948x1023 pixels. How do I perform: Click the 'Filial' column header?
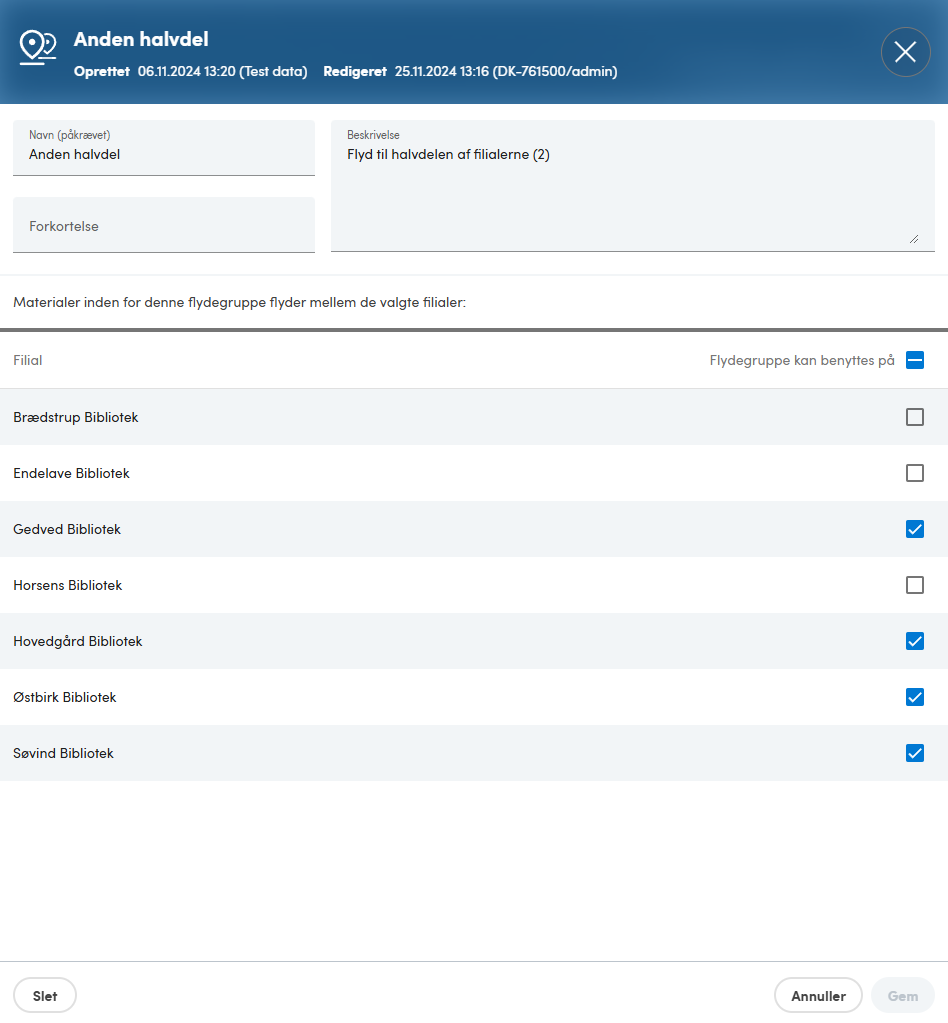click(27, 360)
